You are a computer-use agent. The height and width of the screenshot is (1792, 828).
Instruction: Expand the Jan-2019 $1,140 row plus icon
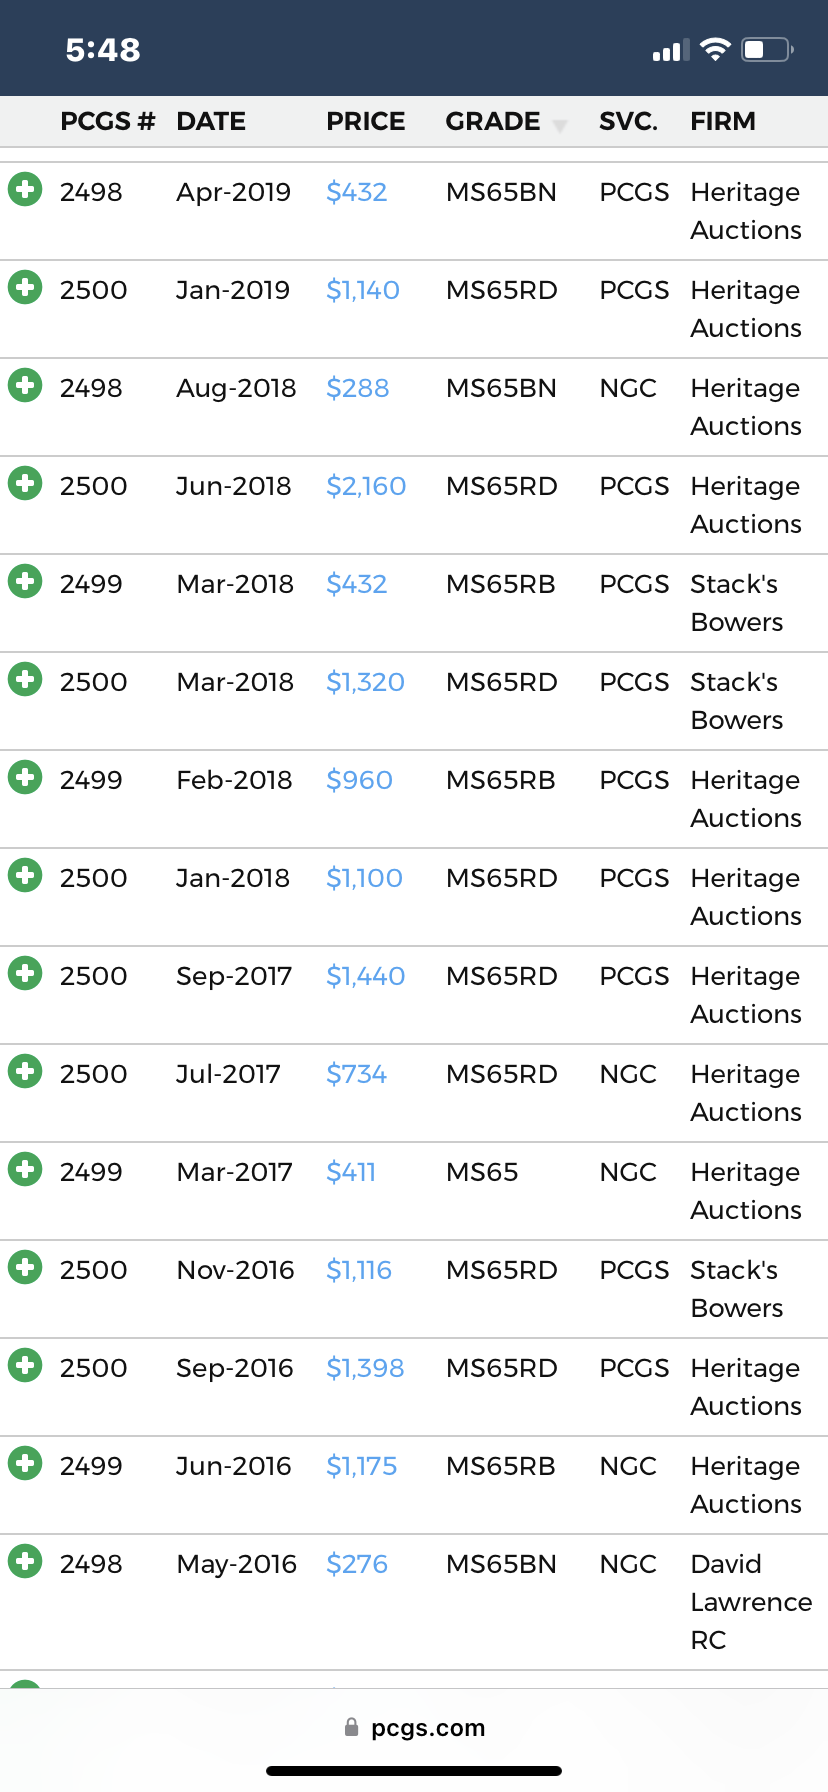(x=25, y=287)
